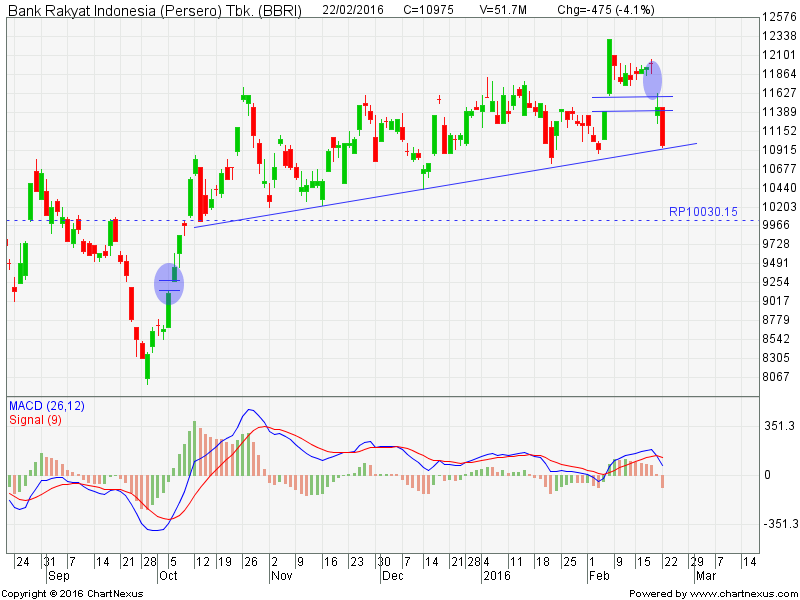Screen dimensions: 800x600
Task: Click the 12576 top price axis label
Action: 778,17
